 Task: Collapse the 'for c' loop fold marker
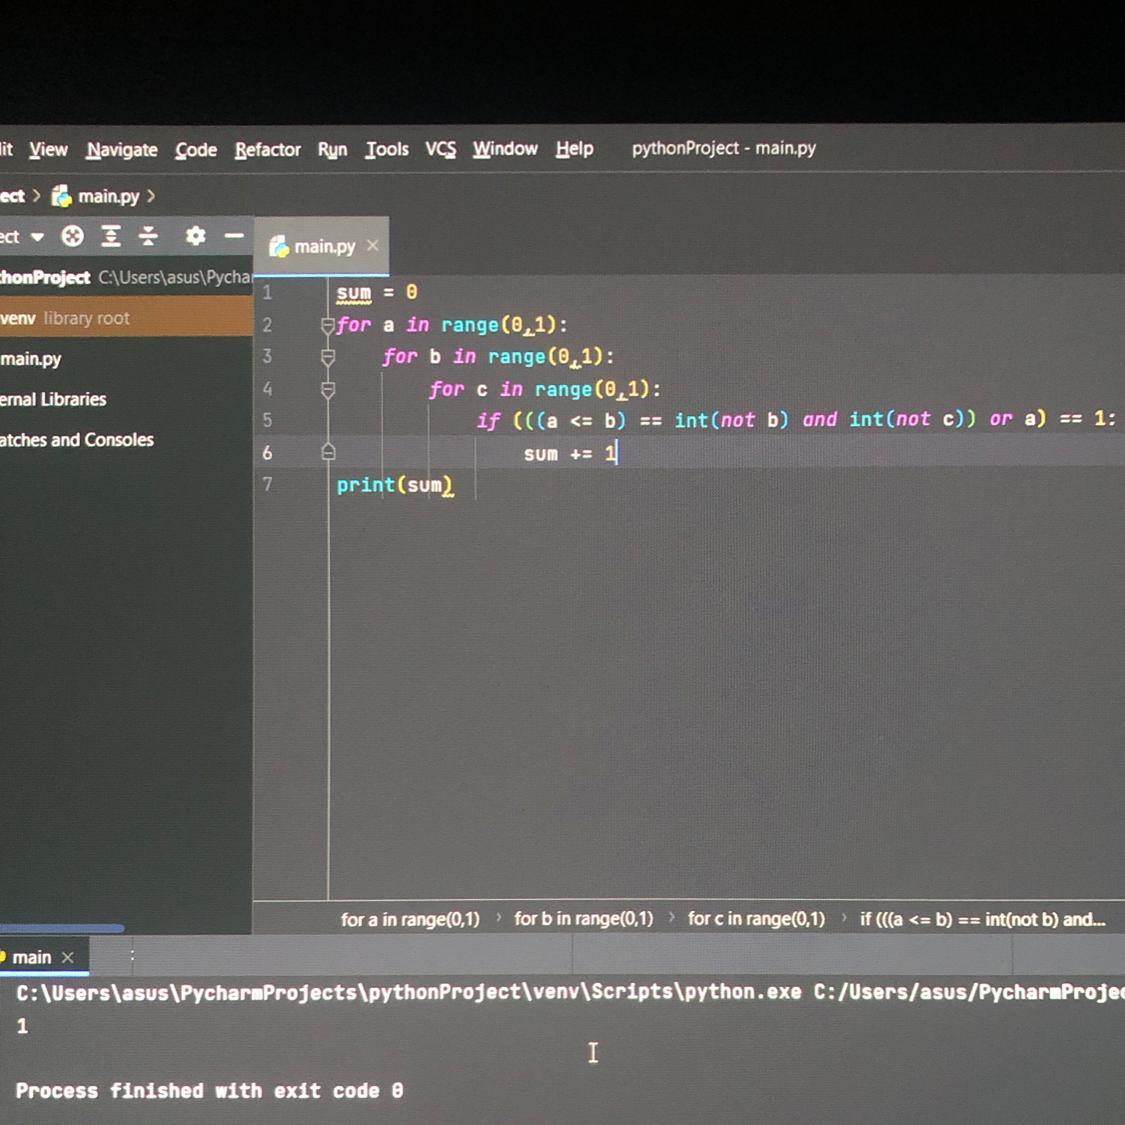(328, 390)
